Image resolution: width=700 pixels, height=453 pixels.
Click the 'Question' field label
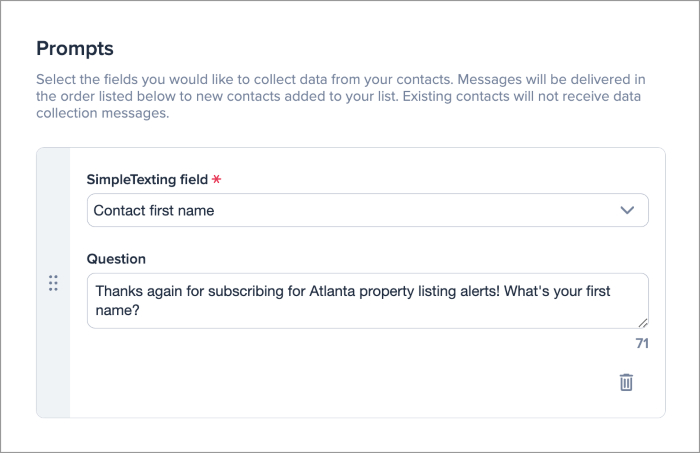[116, 259]
